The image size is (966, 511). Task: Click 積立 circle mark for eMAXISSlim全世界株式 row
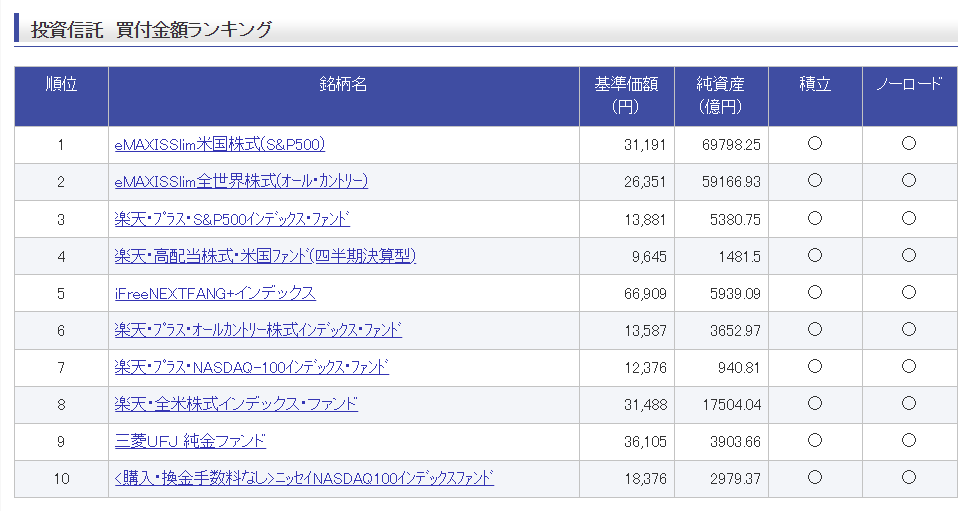(814, 181)
